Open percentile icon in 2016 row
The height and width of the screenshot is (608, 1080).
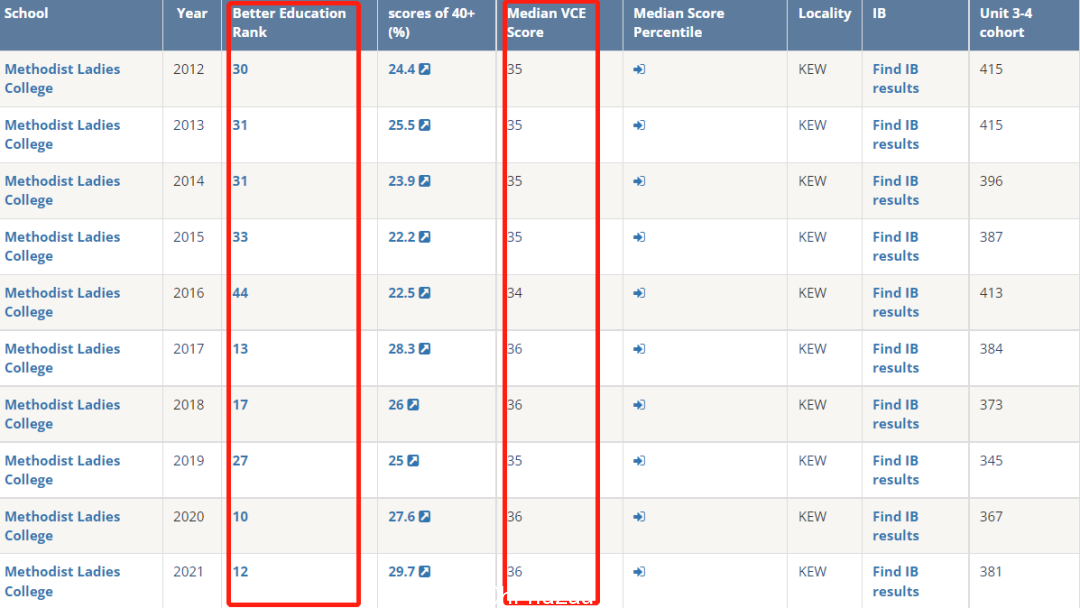(639, 293)
